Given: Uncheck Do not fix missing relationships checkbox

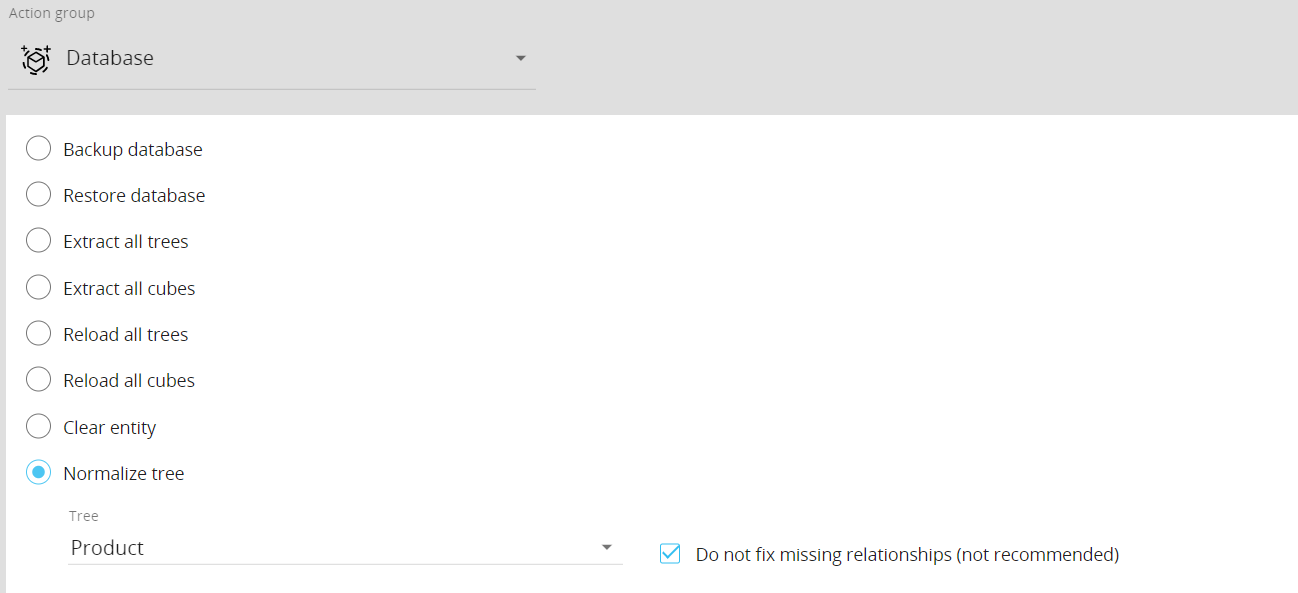Looking at the screenshot, I should pyautogui.click(x=670, y=554).
